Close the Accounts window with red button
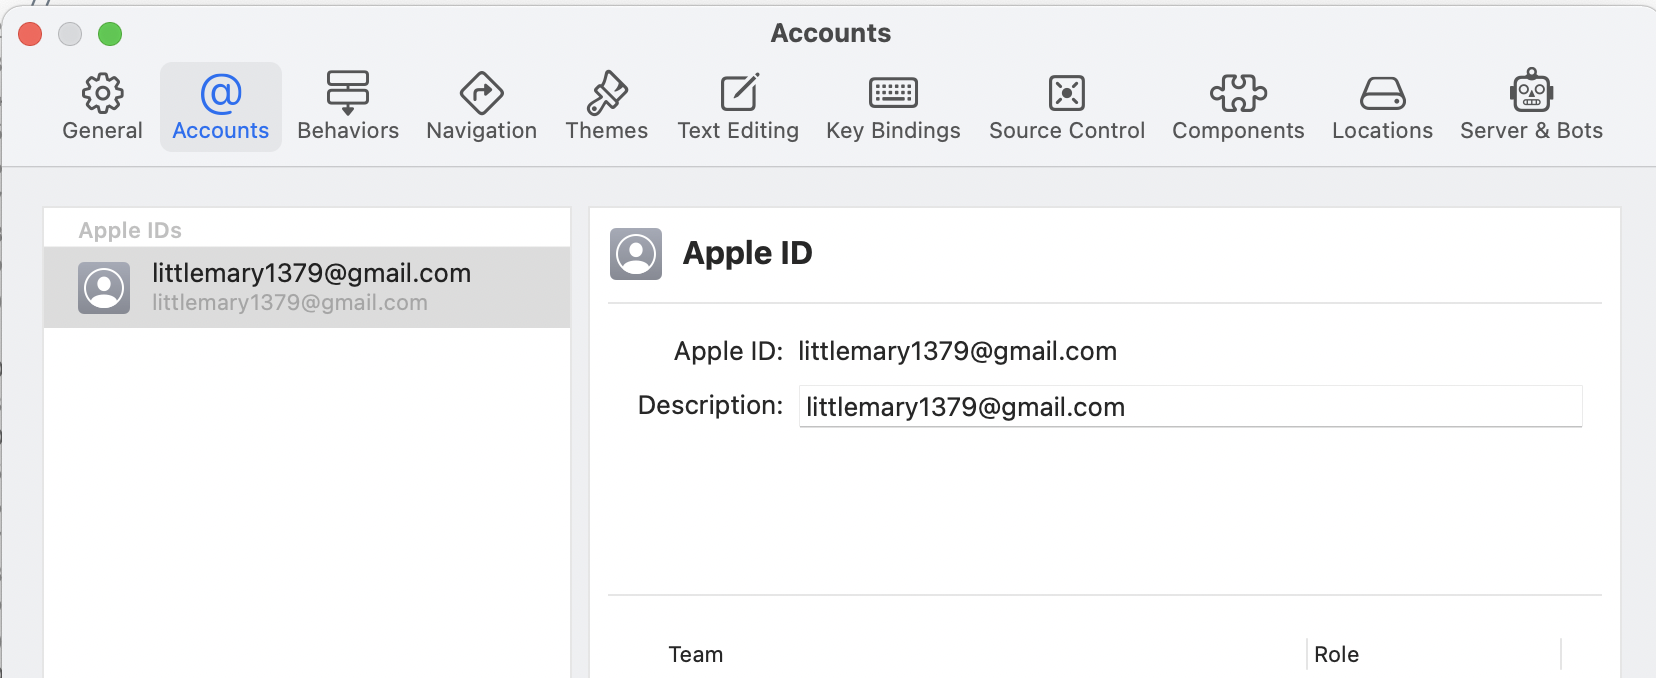This screenshot has width=1656, height=678. [30, 34]
